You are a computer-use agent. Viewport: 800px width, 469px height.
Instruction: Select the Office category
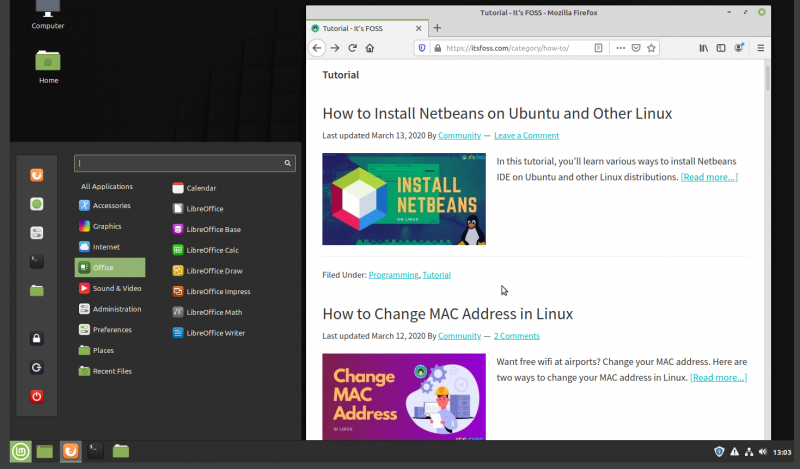[110, 267]
